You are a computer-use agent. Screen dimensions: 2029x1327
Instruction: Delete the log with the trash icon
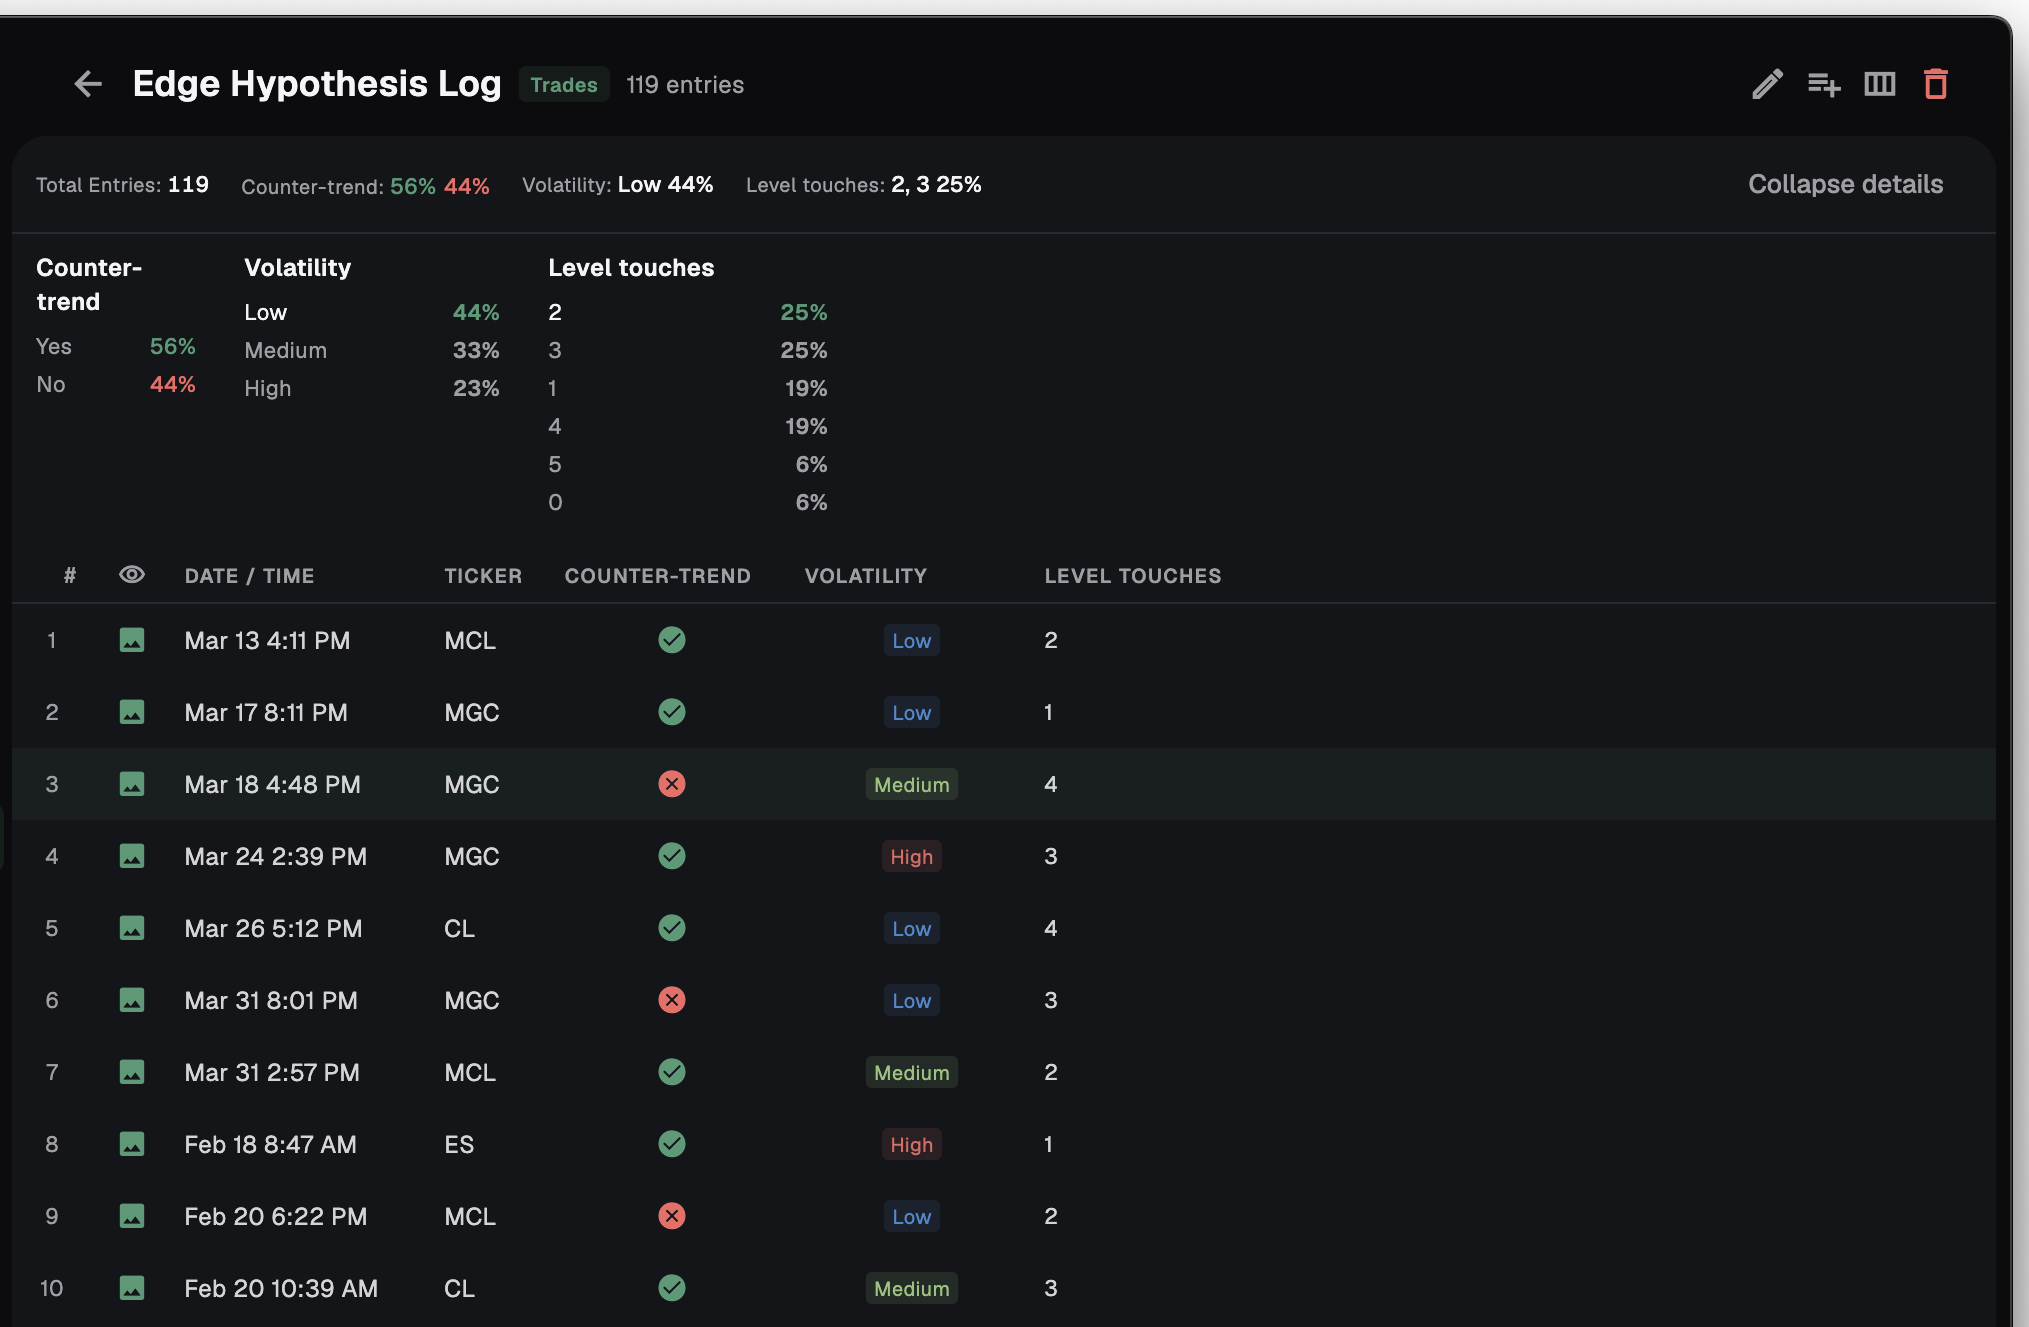pos(1936,84)
